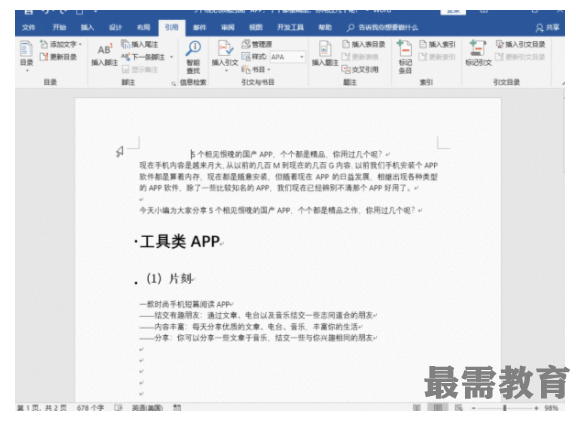Open the footnote group dialog launcher

173,84
